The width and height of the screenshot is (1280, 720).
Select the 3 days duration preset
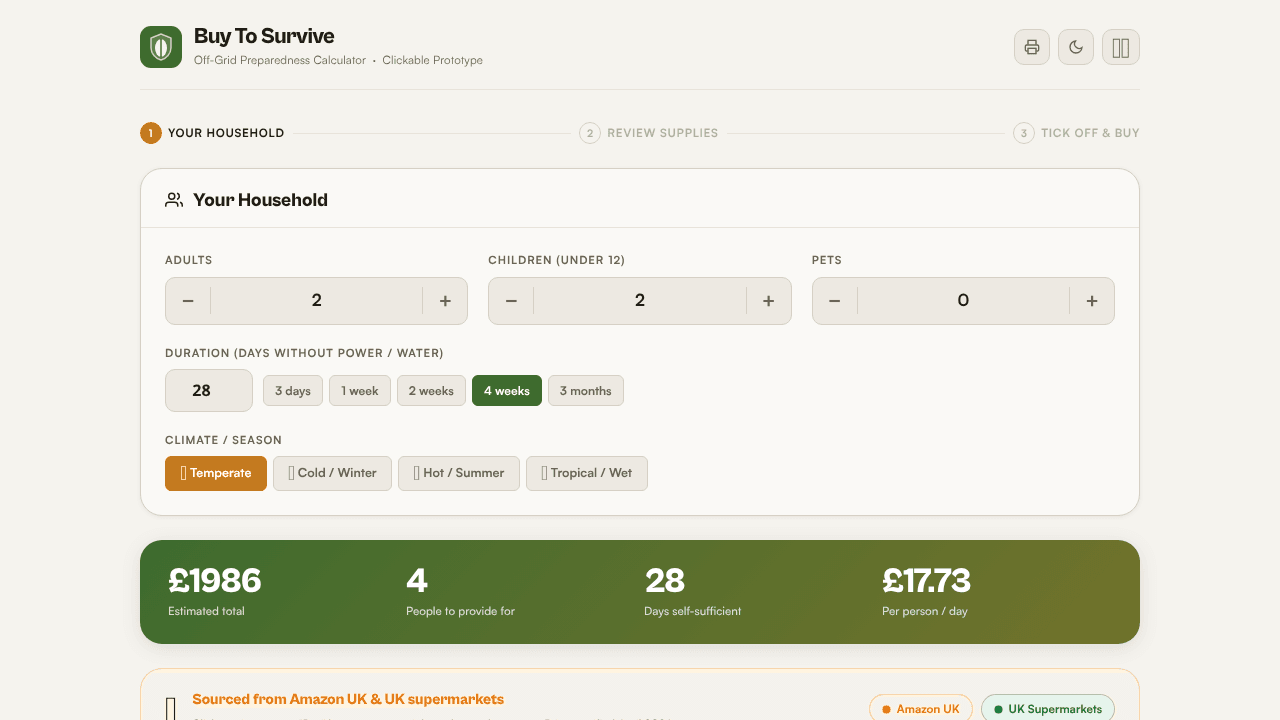(x=293, y=391)
